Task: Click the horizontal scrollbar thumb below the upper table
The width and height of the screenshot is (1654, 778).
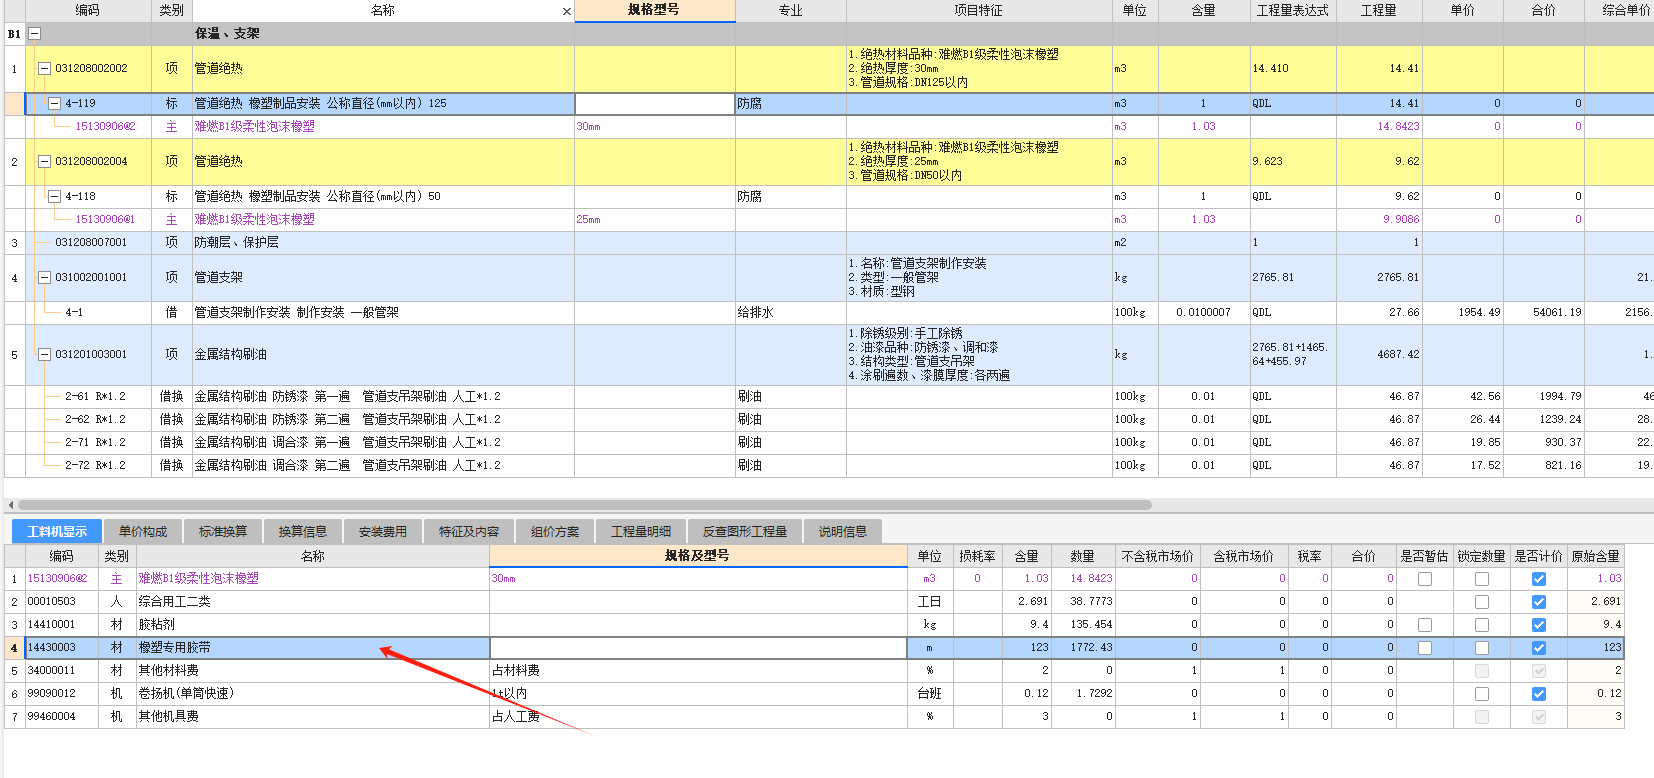Action: [x=585, y=505]
